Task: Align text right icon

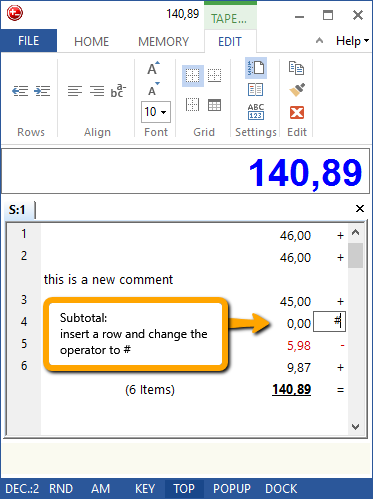Action: [97, 91]
